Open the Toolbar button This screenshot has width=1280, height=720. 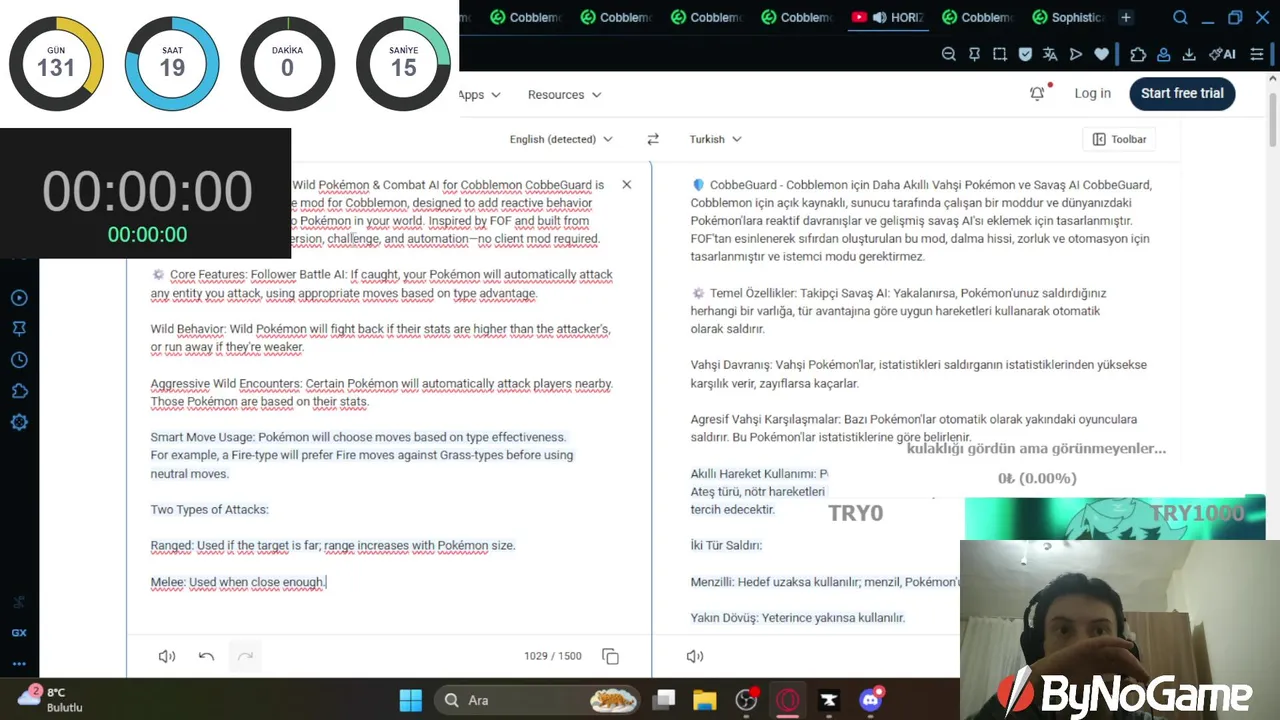pos(1119,139)
